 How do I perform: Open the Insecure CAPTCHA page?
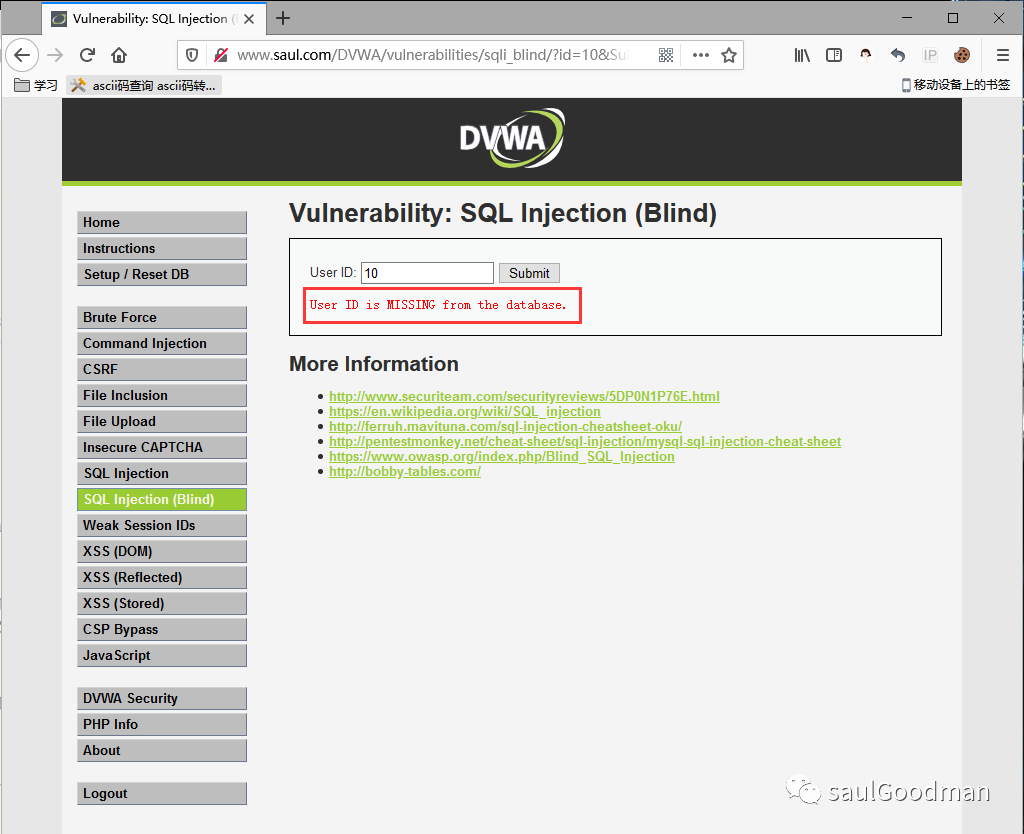tap(162, 447)
